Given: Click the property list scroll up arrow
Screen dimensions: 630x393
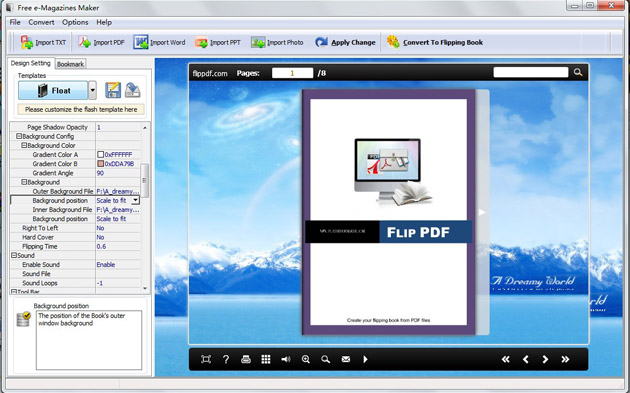Looking at the screenshot, I should coord(145,127).
